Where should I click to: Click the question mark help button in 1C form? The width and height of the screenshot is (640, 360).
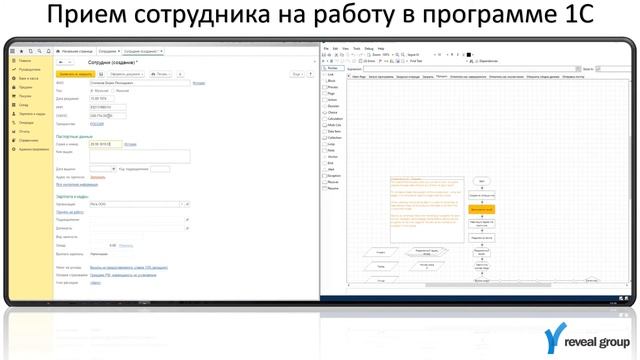coord(310,74)
